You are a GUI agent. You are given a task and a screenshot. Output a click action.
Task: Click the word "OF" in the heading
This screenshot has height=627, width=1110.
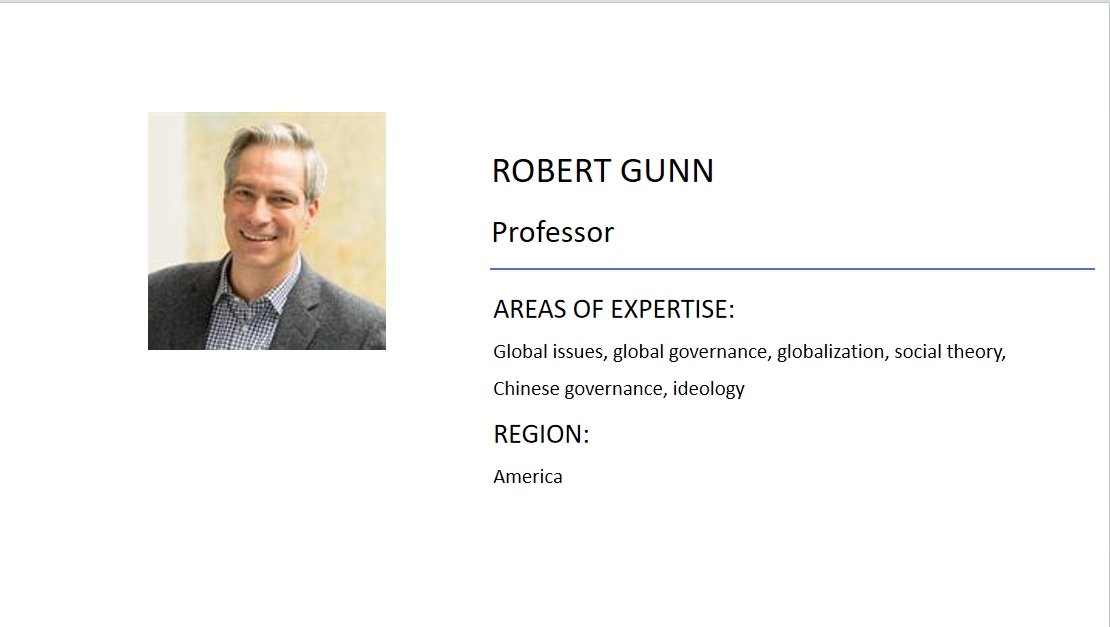point(588,310)
